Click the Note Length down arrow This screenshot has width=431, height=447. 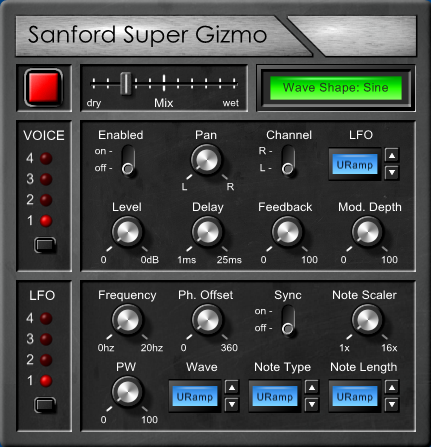click(x=392, y=405)
